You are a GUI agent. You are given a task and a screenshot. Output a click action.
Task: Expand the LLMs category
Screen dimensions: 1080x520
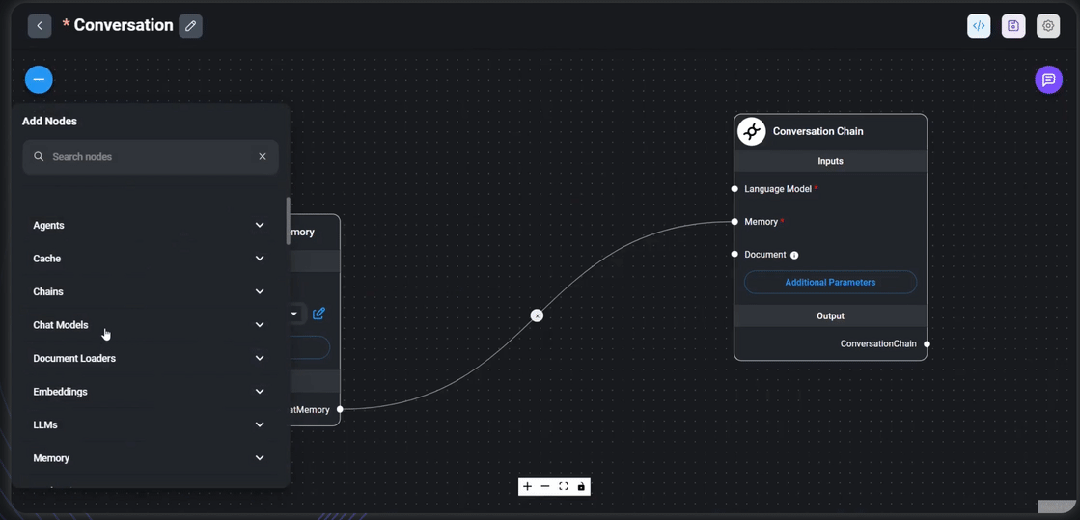click(149, 425)
